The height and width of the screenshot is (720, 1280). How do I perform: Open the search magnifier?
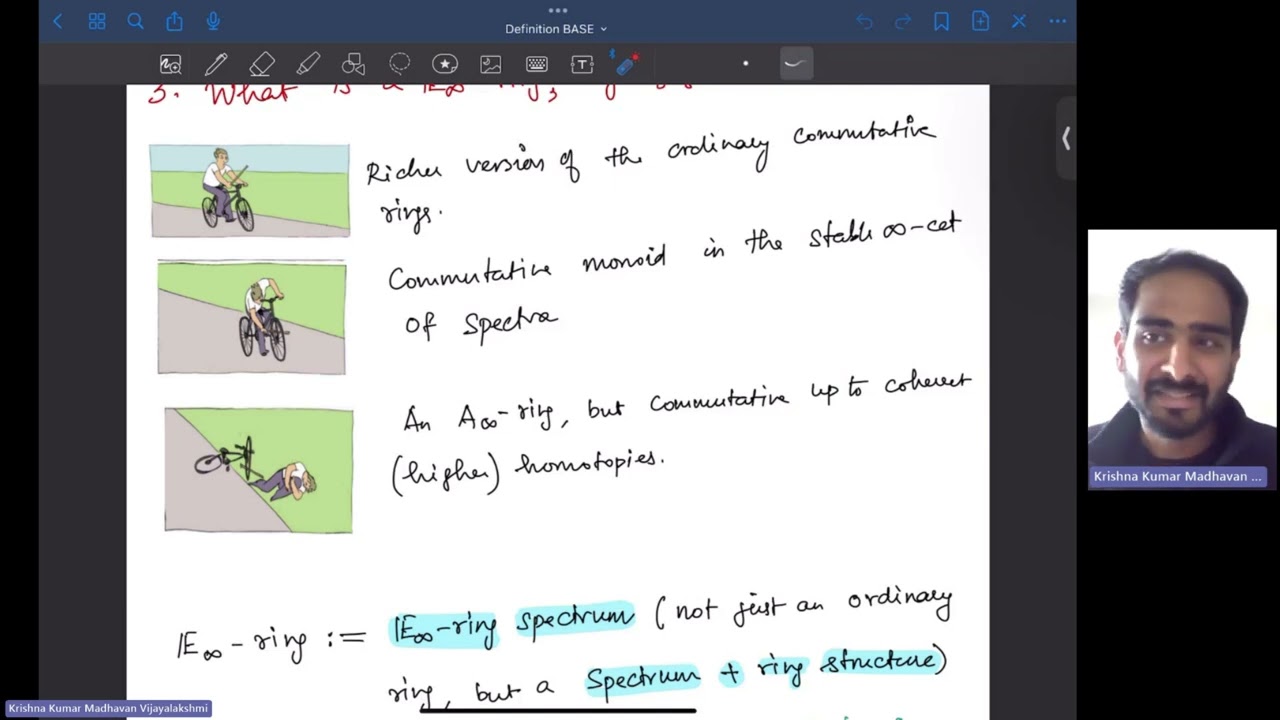coord(135,21)
